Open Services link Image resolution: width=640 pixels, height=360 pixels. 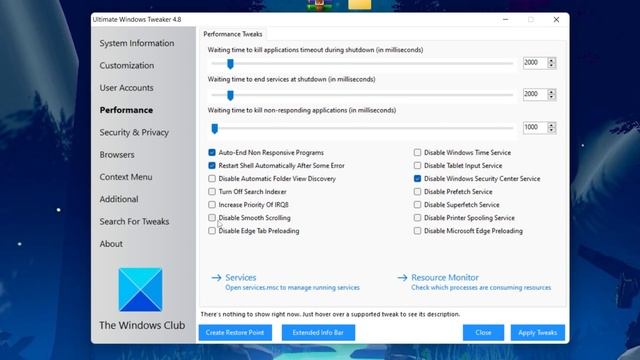click(240, 278)
